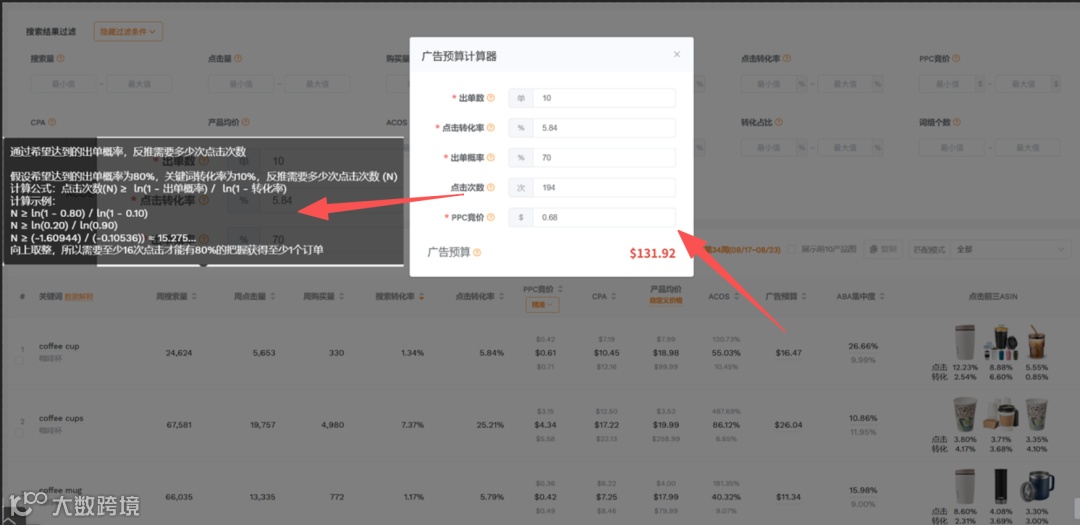The height and width of the screenshot is (525, 1080).
Task: Open 匹配模式 dropdown showing 全部
Action: point(1008,249)
